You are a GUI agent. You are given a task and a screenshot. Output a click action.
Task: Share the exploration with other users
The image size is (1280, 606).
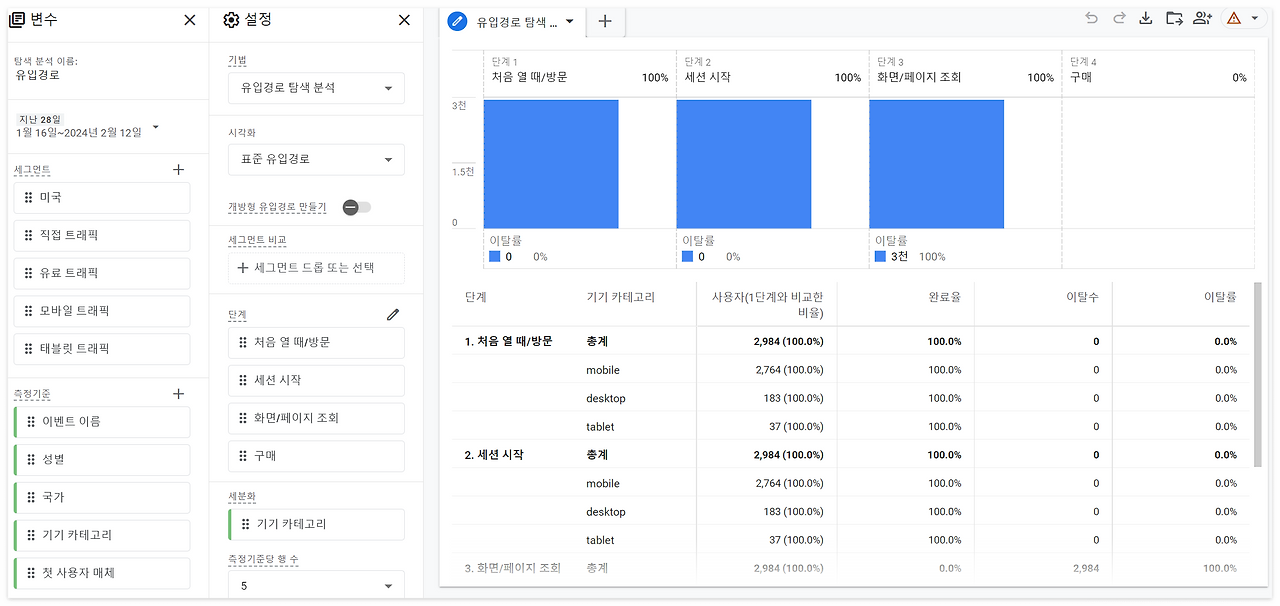(1202, 18)
